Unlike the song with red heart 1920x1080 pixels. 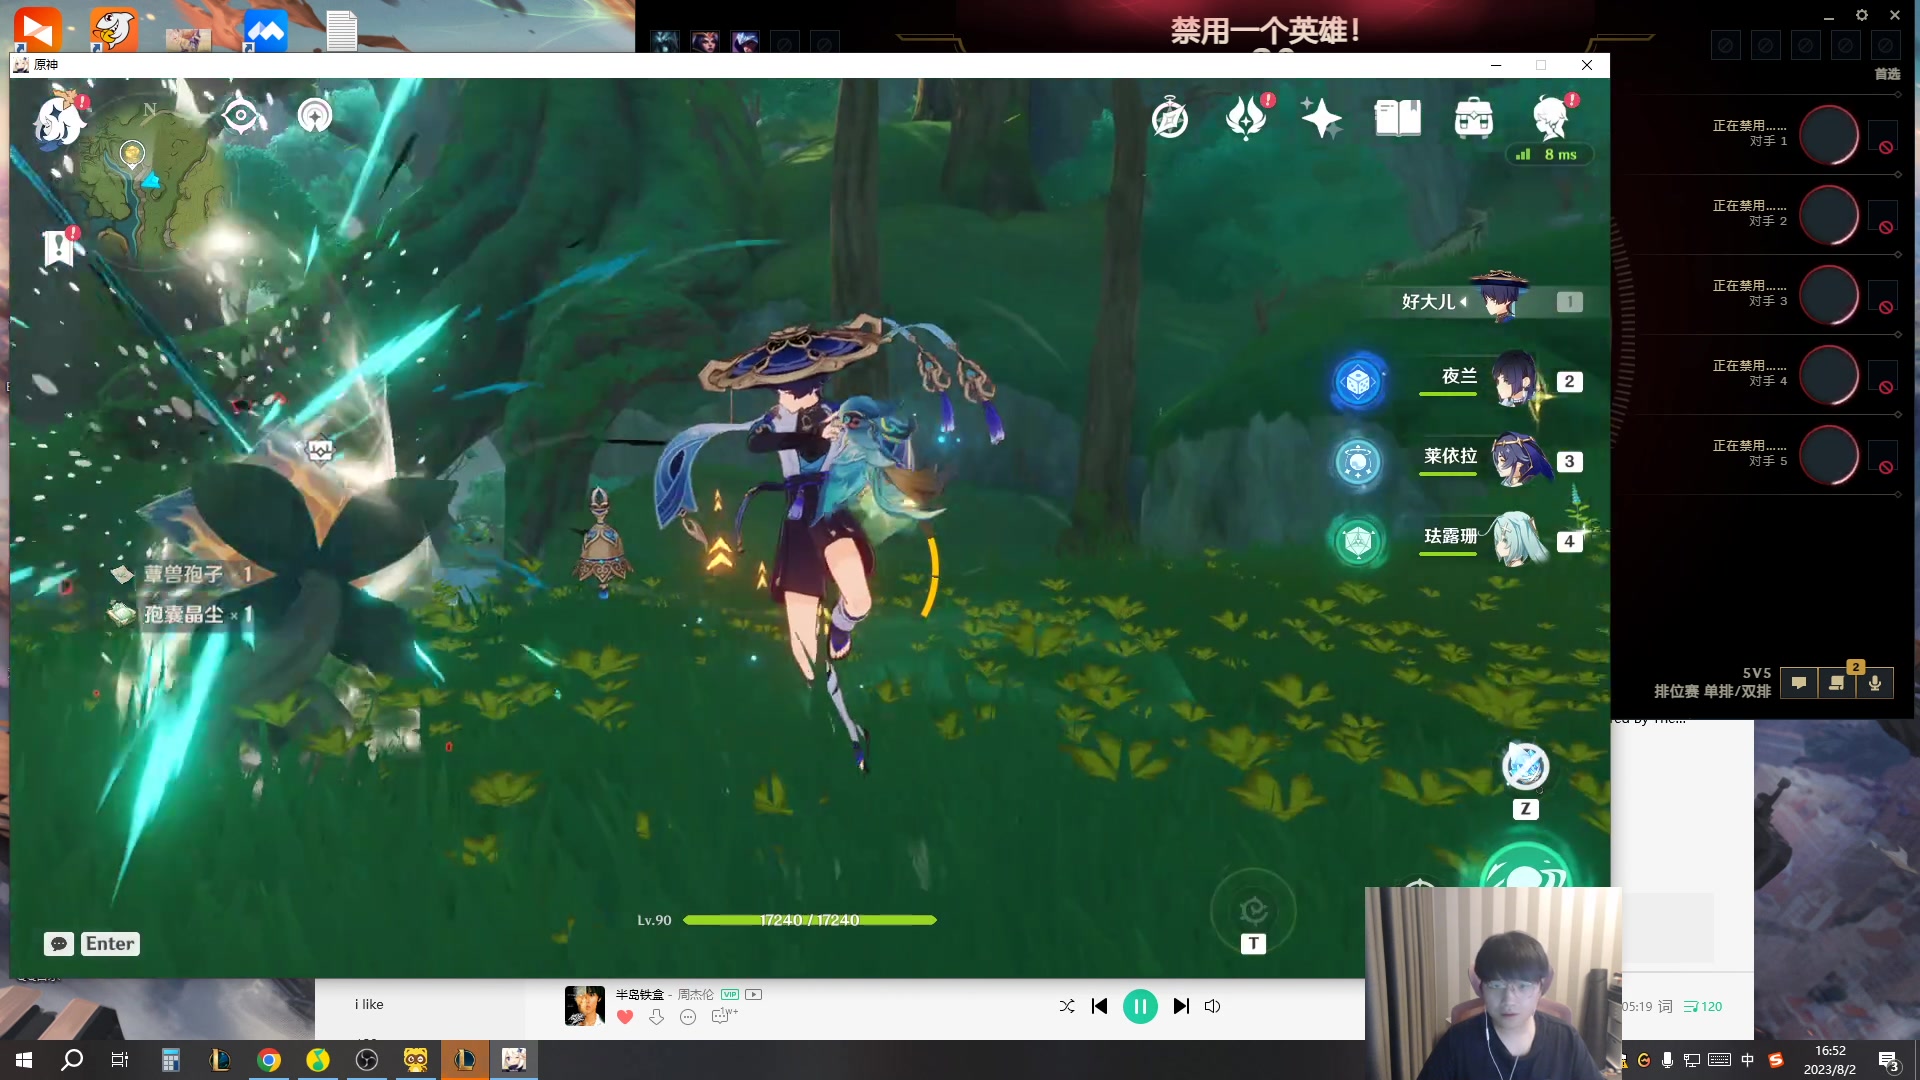tap(625, 1017)
